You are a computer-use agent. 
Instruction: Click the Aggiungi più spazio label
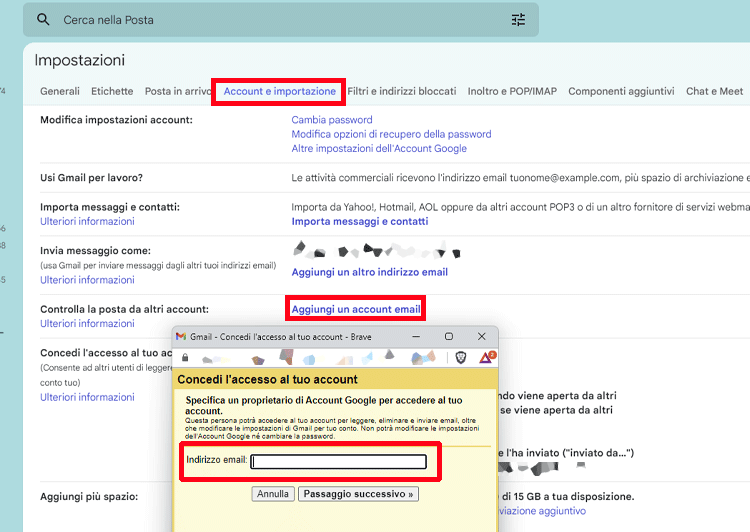(89, 497)
